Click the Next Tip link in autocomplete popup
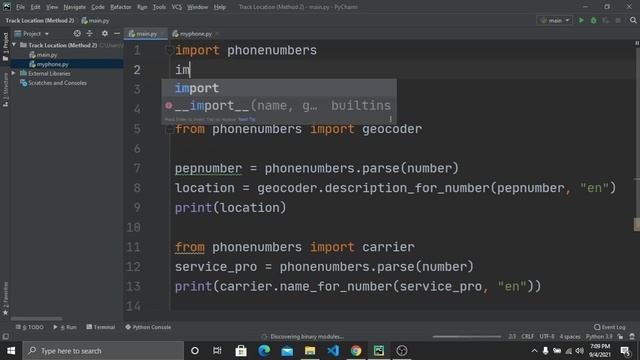This screenshot has width=640, height=360. click(x=247, y=119)
